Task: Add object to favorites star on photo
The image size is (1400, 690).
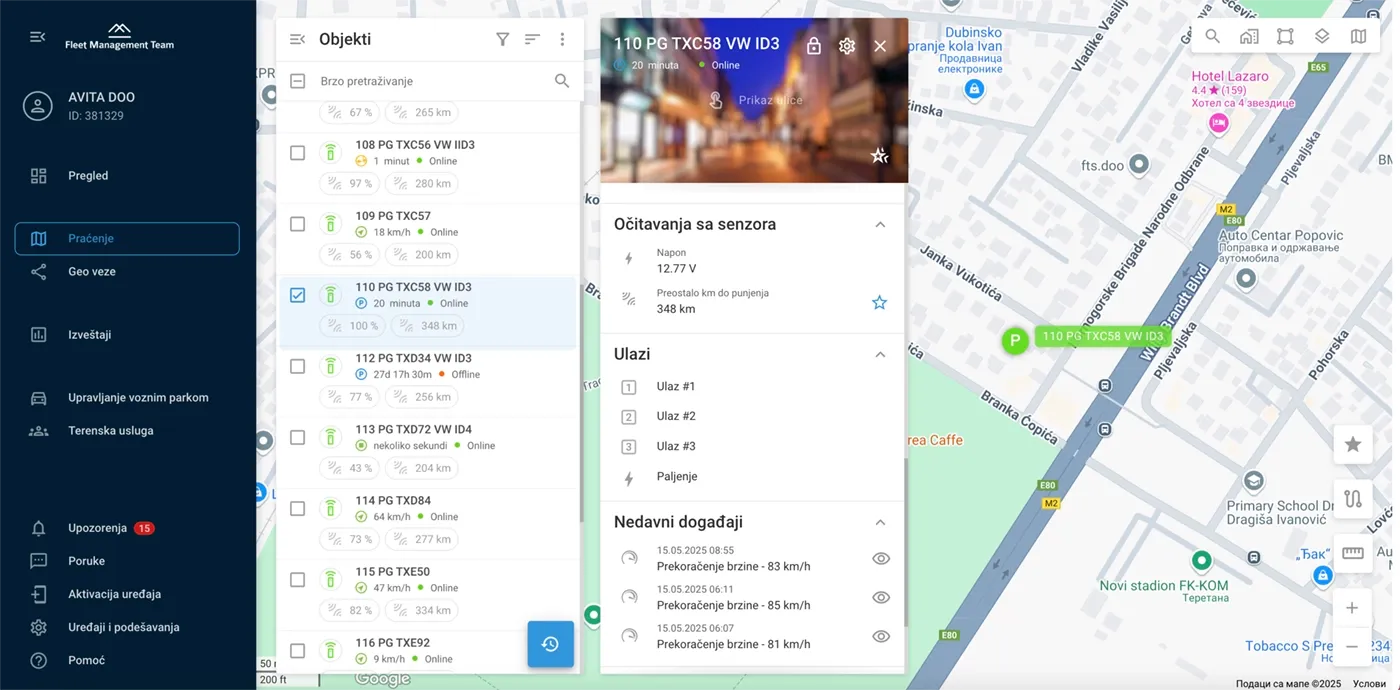Action: tap(880, 156)
